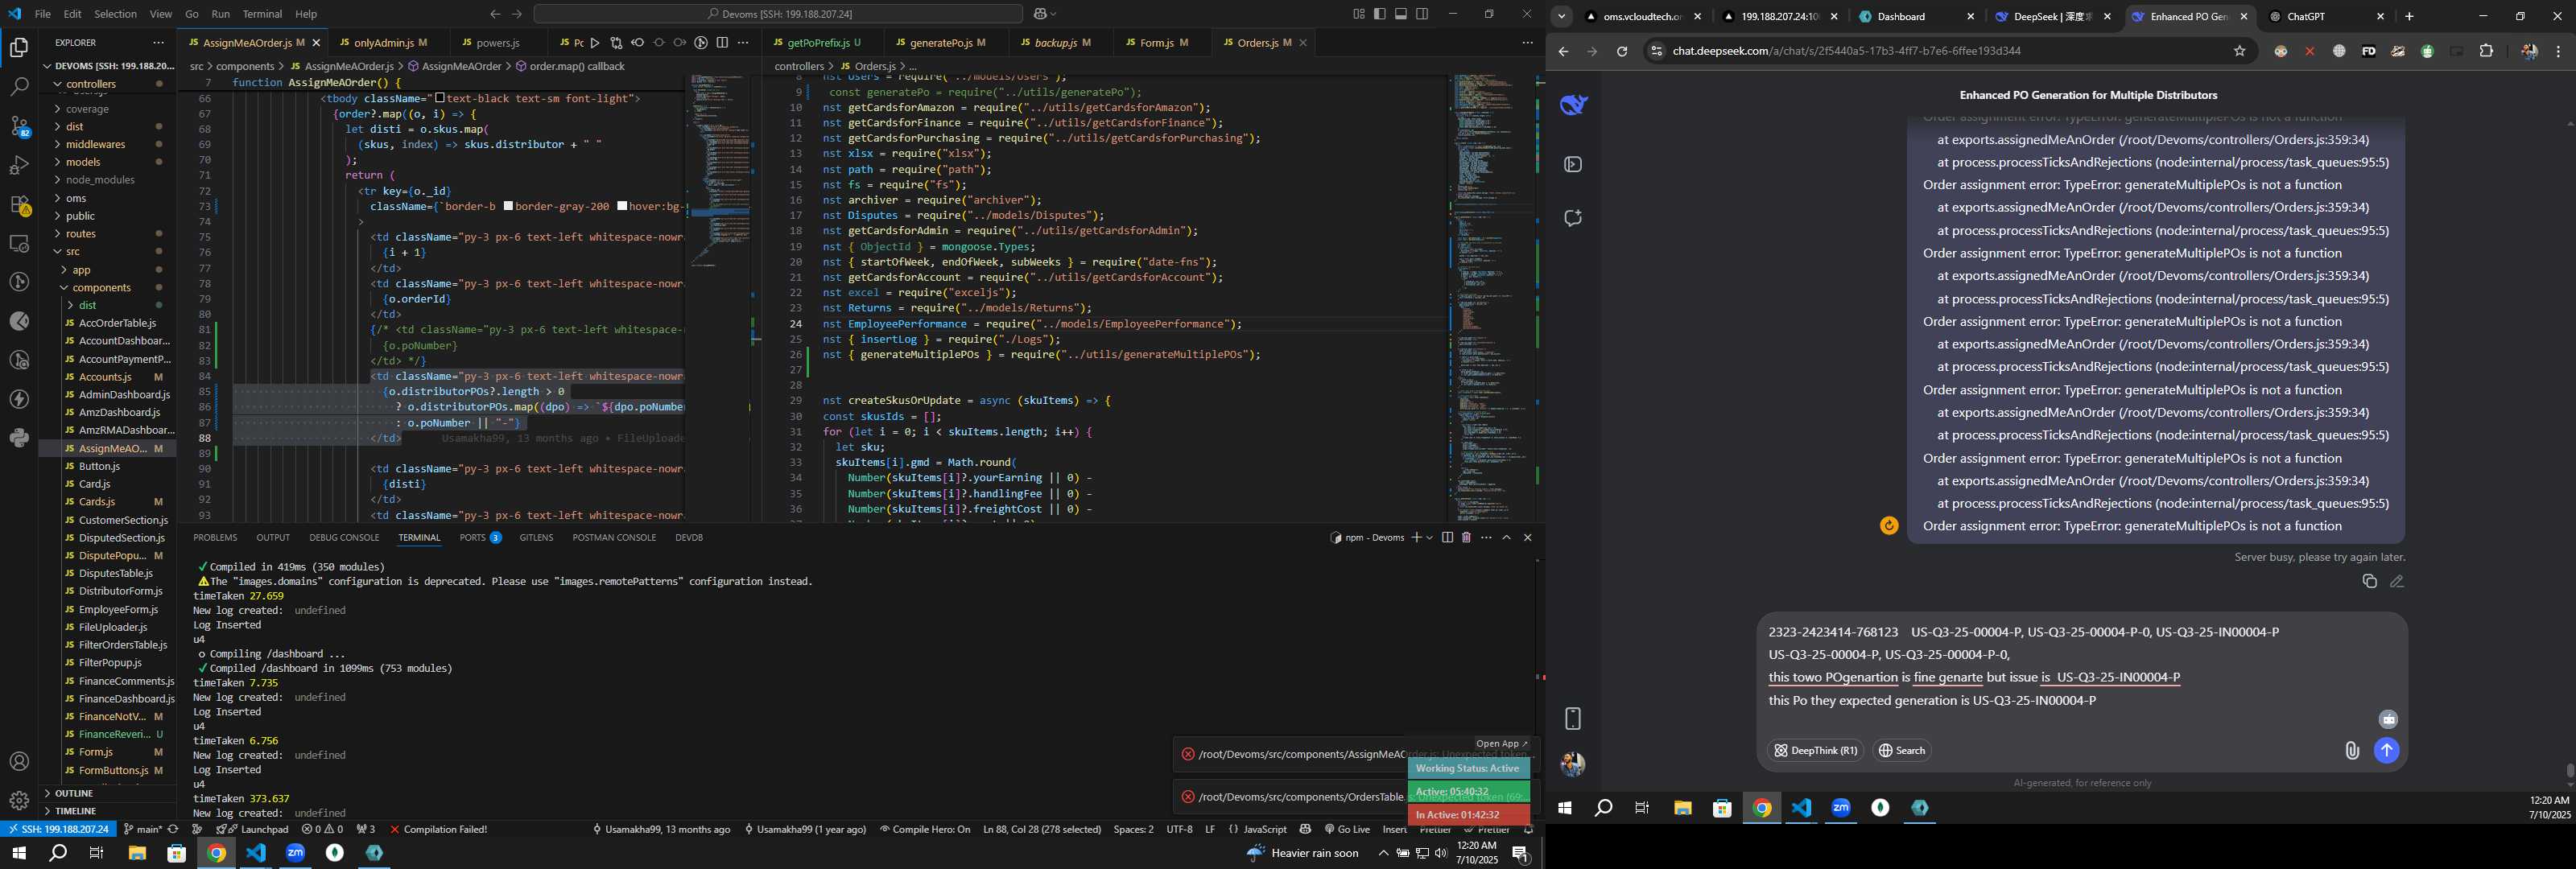Open Remote Explorer in activity bar
This screenshot has height=869, width=2576.
19,243
